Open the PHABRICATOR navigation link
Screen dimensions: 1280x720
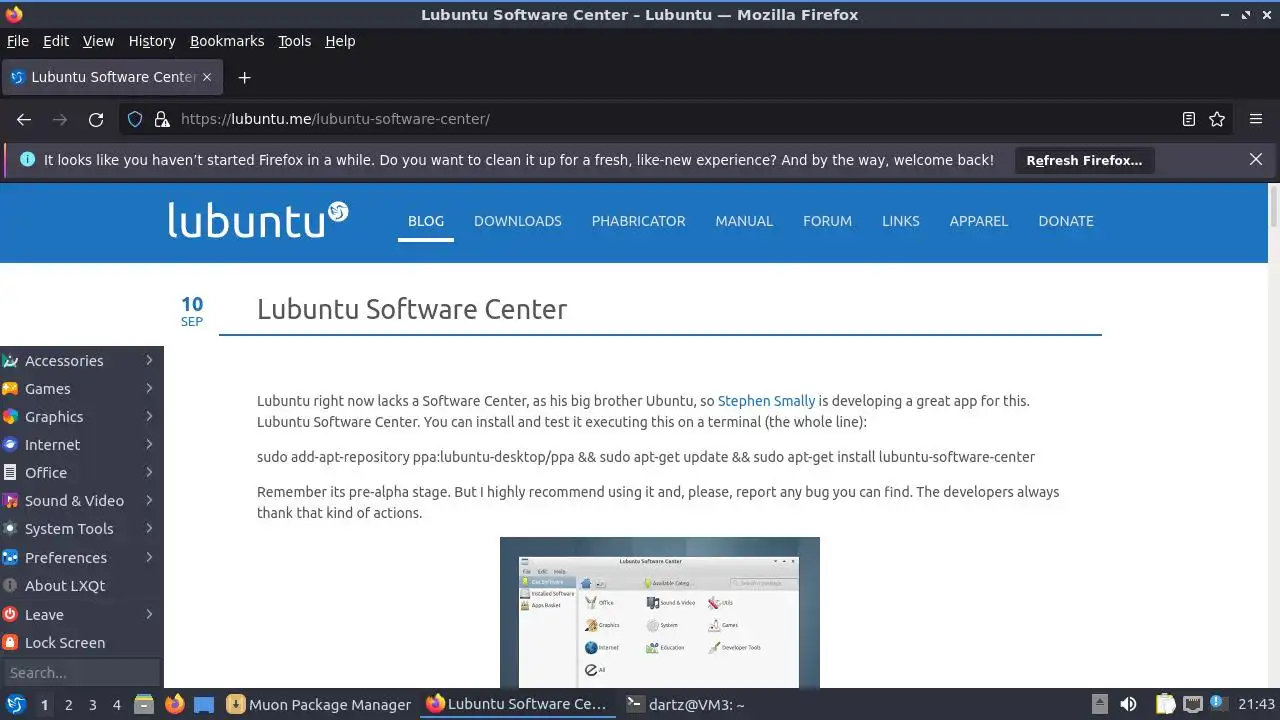638,221
